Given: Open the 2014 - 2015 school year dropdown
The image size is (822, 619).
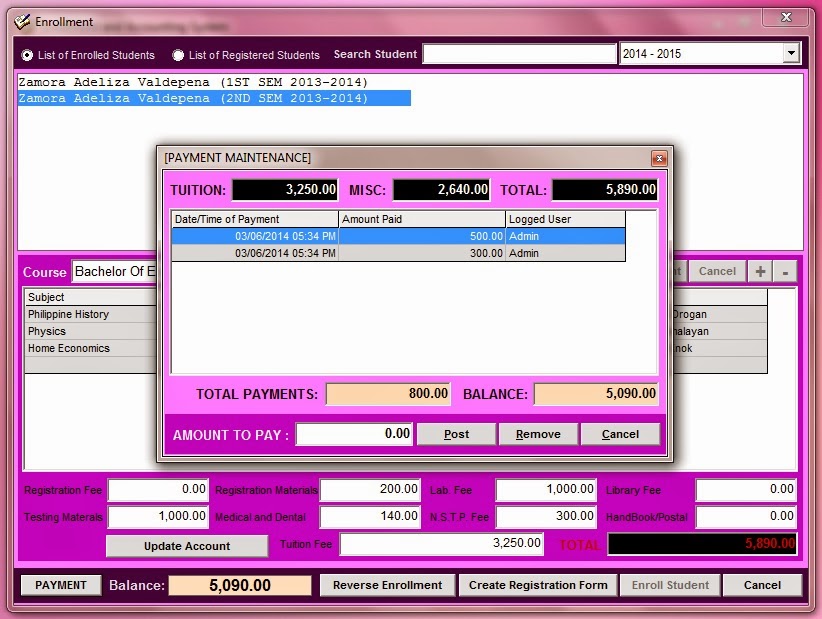Looking at the screenshot, I should pos(791,53).
